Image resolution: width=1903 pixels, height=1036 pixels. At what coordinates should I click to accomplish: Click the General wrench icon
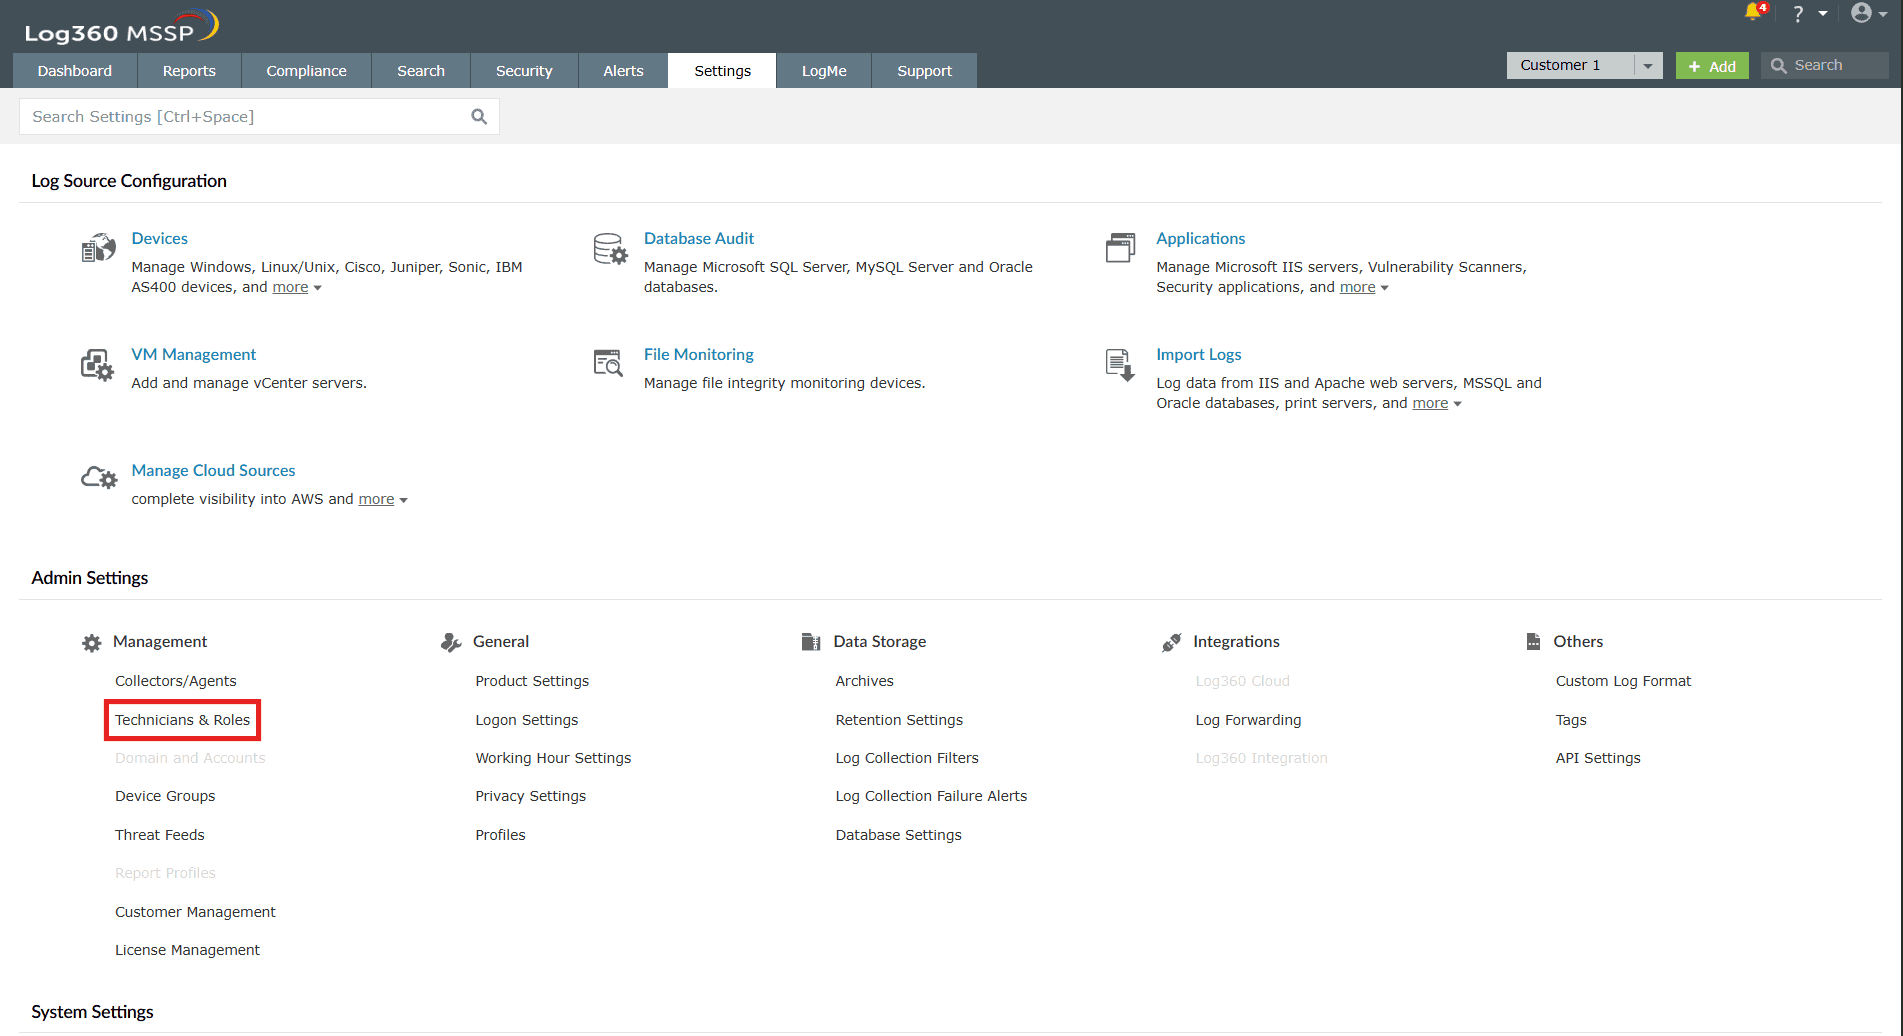click(451, 642)
